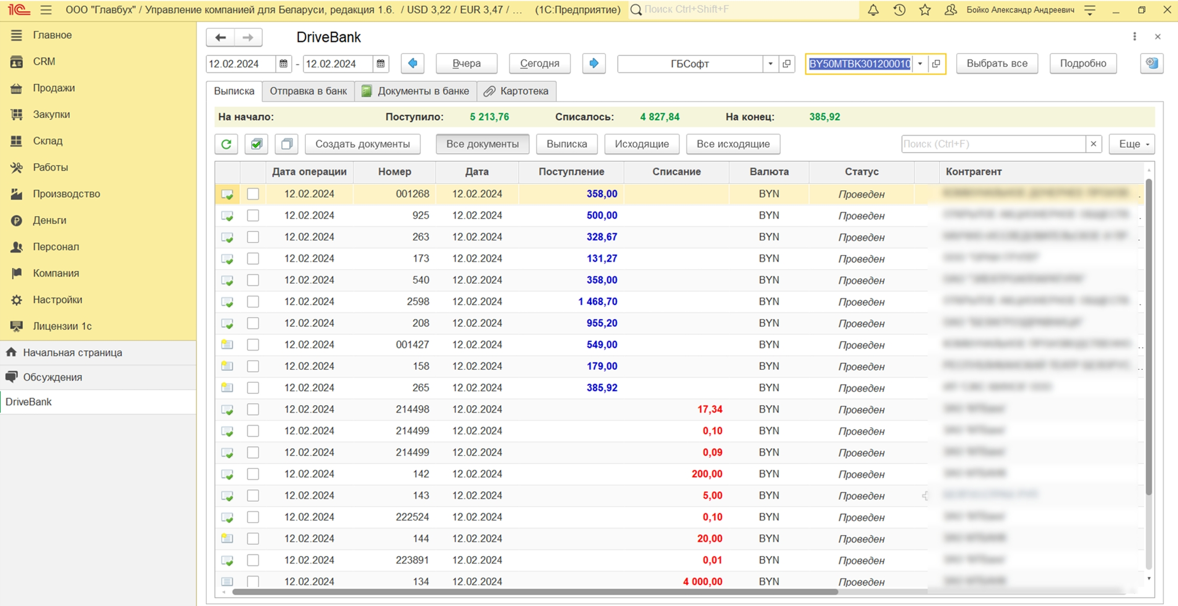Click settings icon at top right of form
The width and height of the screenshot is (1178, 606).
tap(1151, 64)
